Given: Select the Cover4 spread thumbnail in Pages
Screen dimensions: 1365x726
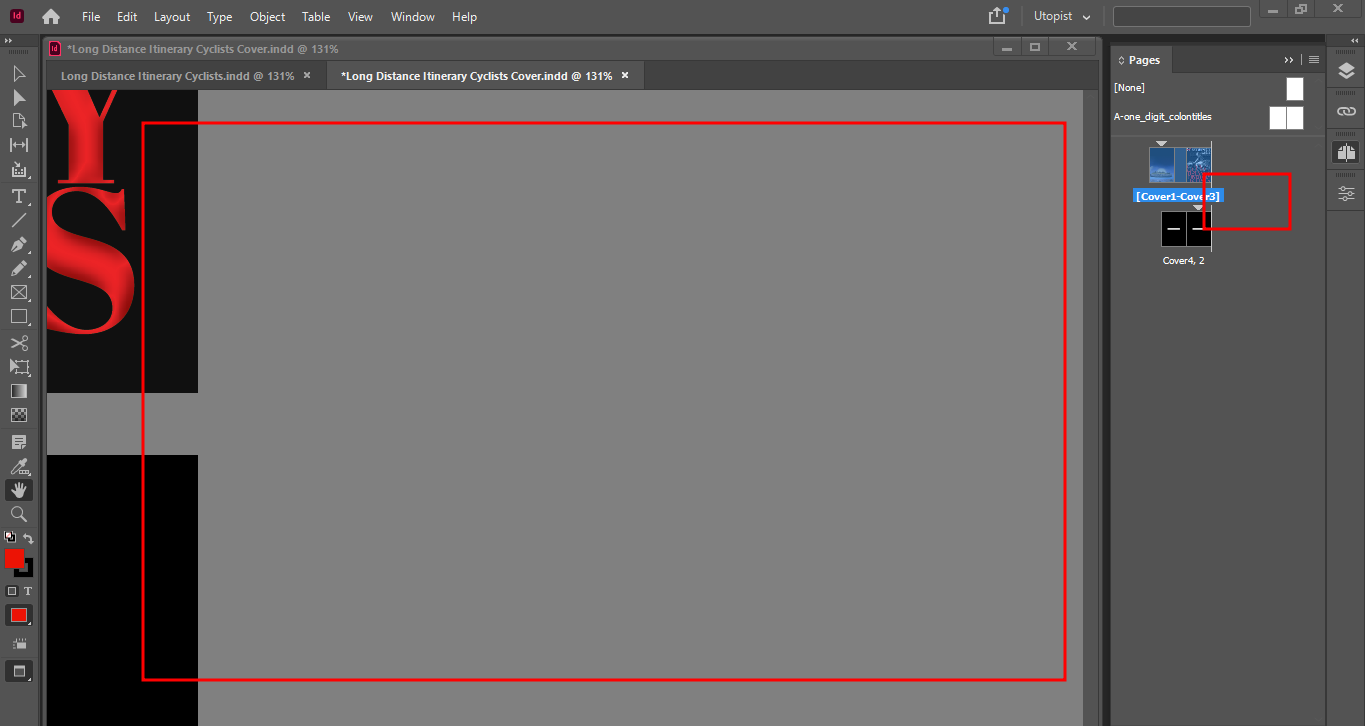Looking at the screenshot, I should 1184,228.
